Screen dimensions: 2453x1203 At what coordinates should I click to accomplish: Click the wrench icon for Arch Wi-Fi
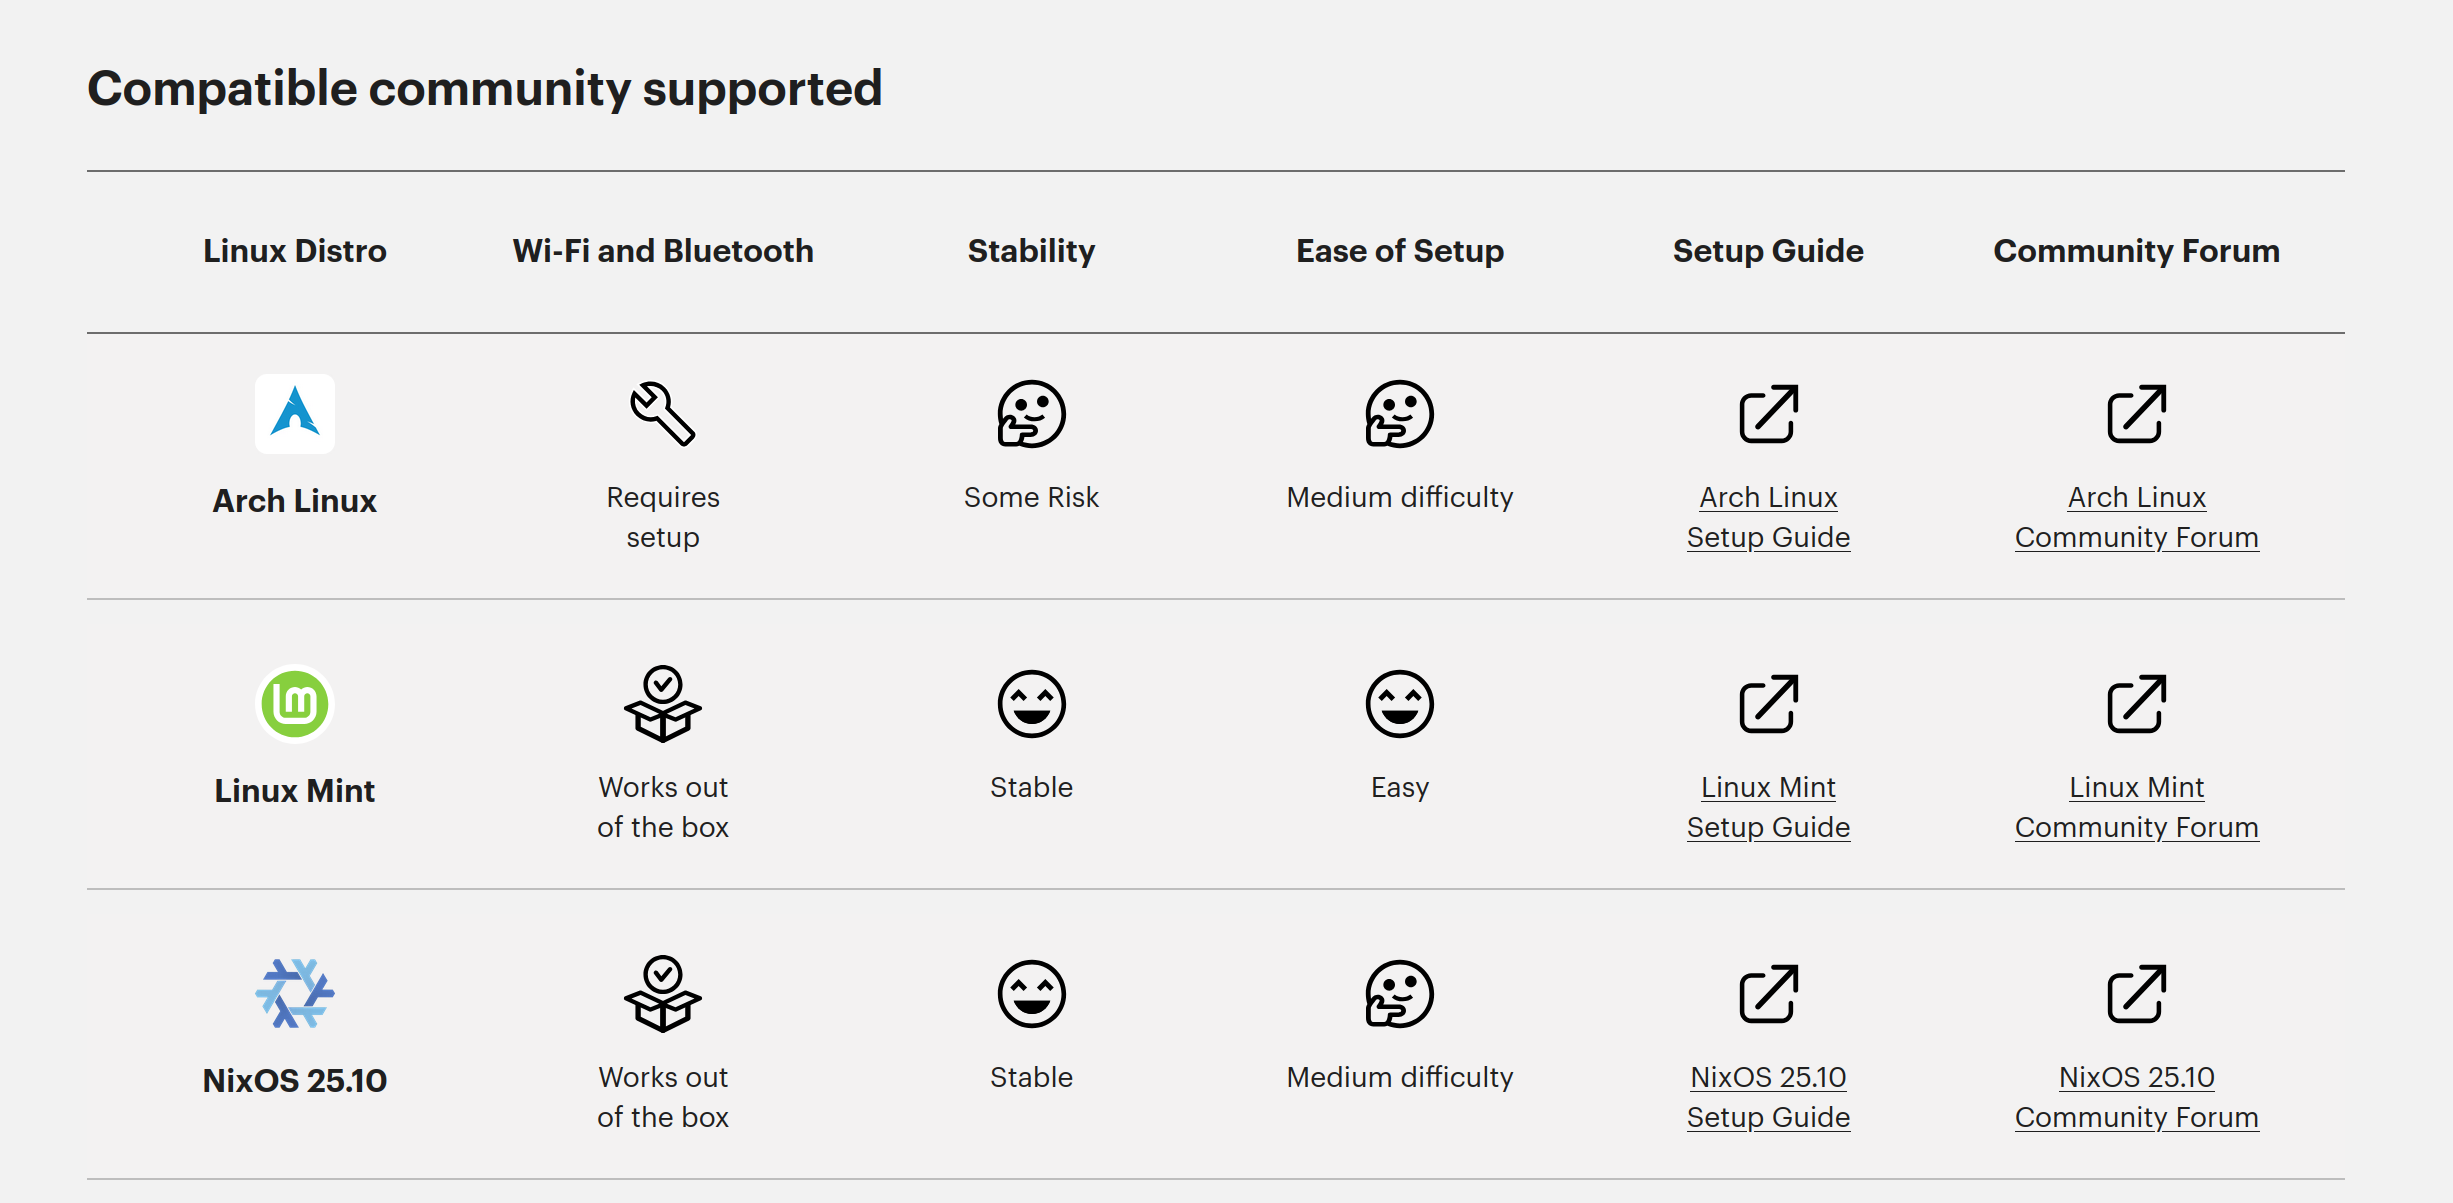click(x=662, y=413)
